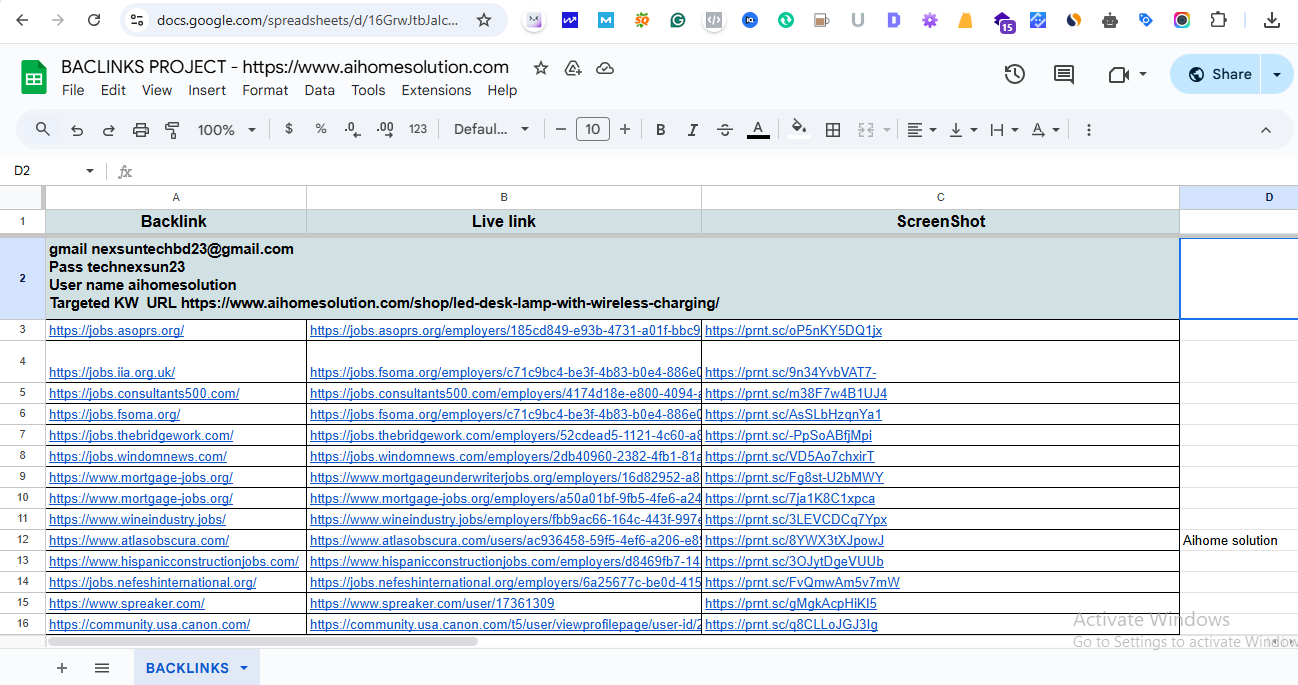Format as percent

click(321, 129)
